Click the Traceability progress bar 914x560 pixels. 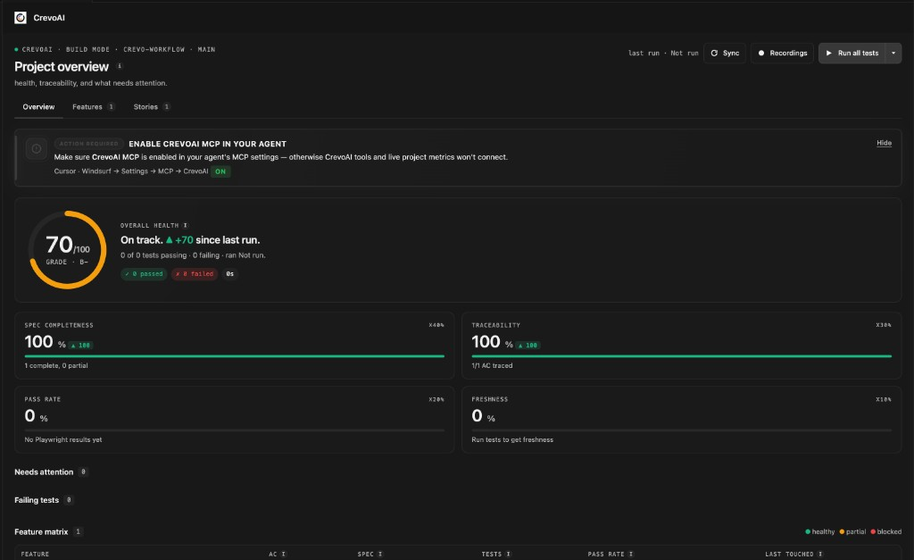pos(681,356)
